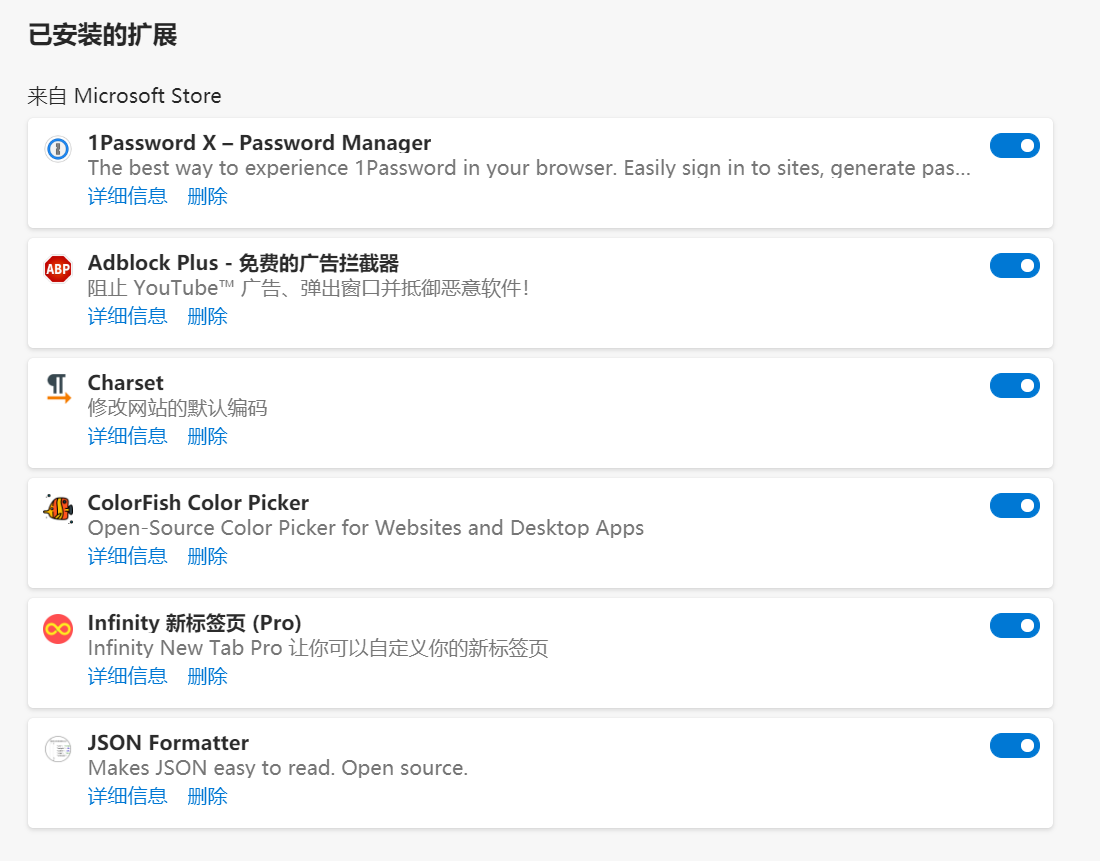Viewport: 1100px width, 861px height.
Task: Click the ColorFish Color Picker title text
Action: (199, 502)
